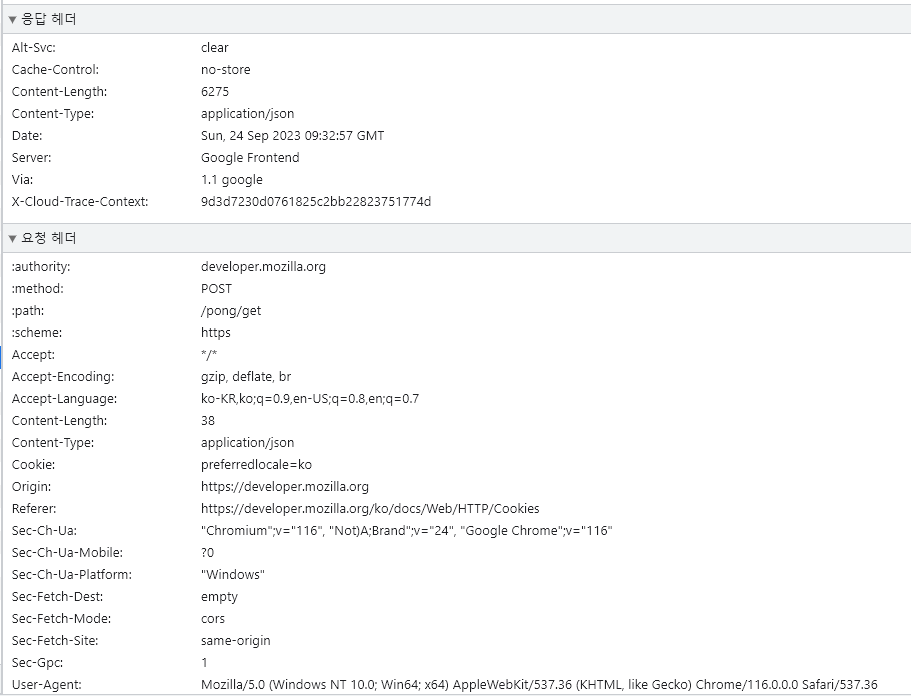
Task: Collapse the 응답 헤더 section triangle
Action: 12,20
